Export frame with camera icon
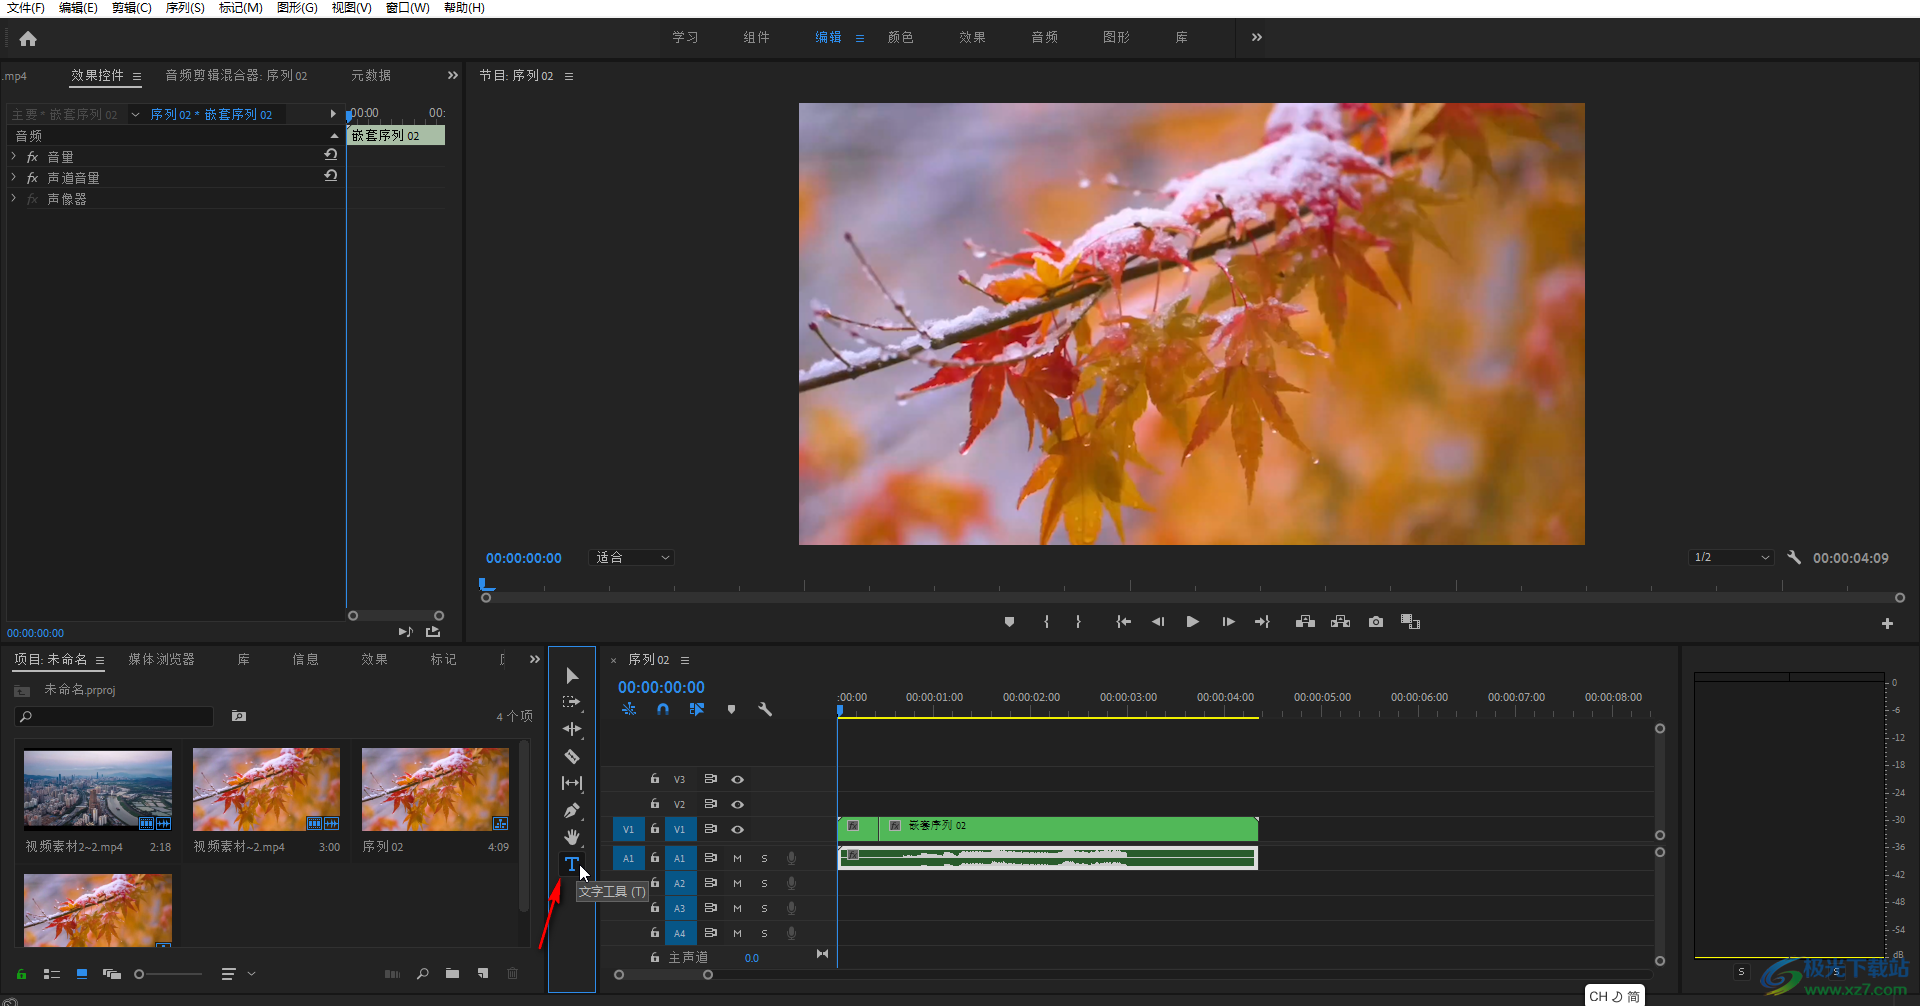The width and height of the screenshot is (1920, 1006). coord(1376,622)
